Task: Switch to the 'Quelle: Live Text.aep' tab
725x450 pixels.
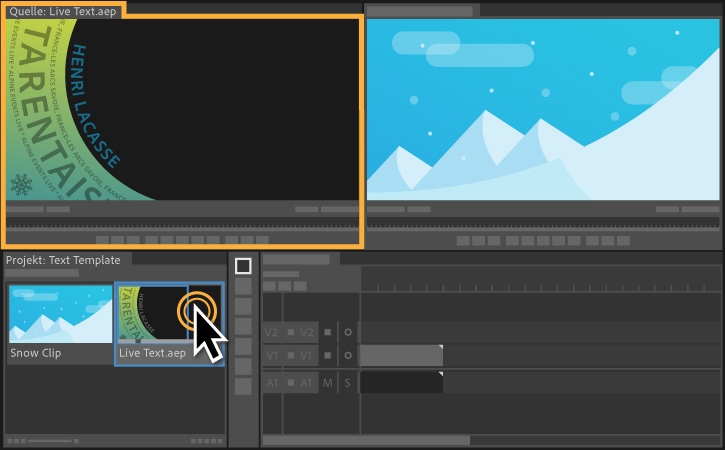Action: 63,11
